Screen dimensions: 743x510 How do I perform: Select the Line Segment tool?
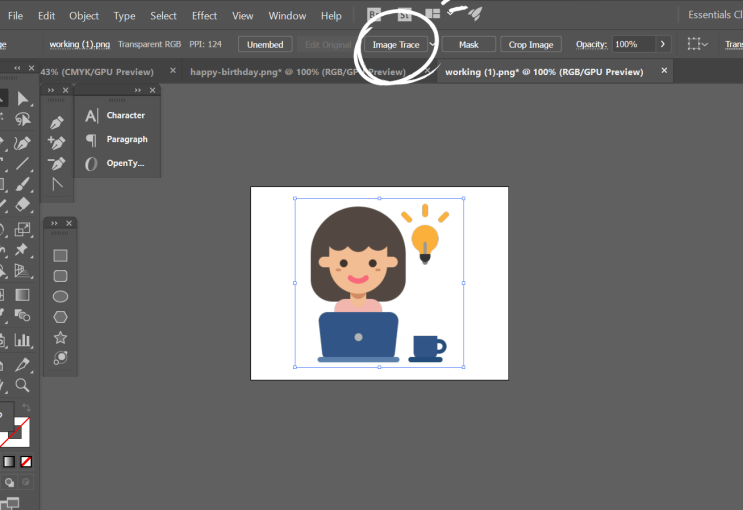[x=22, y=164]
